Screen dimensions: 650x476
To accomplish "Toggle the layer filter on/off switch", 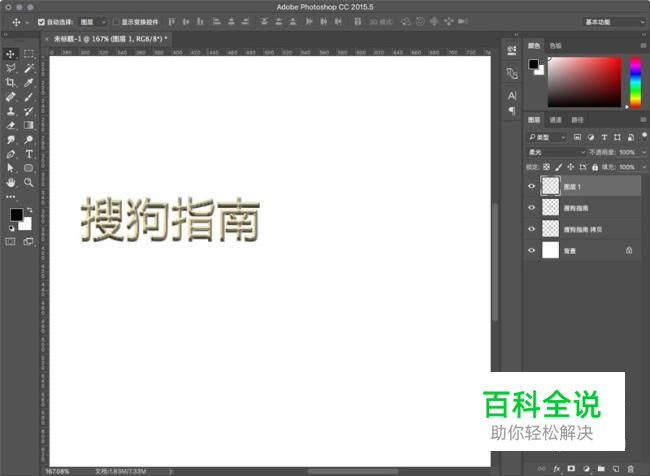I will (644, 136).
